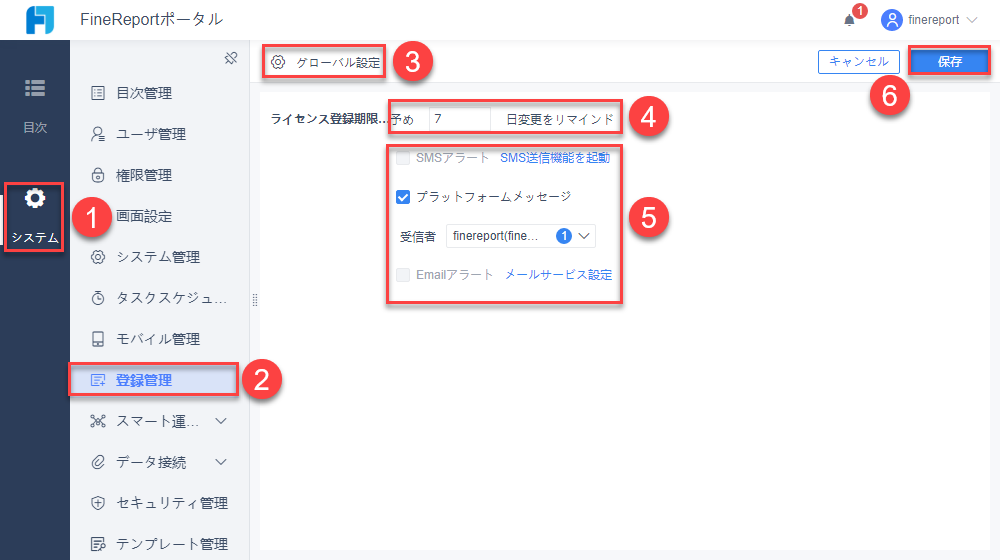Click the 権限管理 lock icon

click(98, 175)
